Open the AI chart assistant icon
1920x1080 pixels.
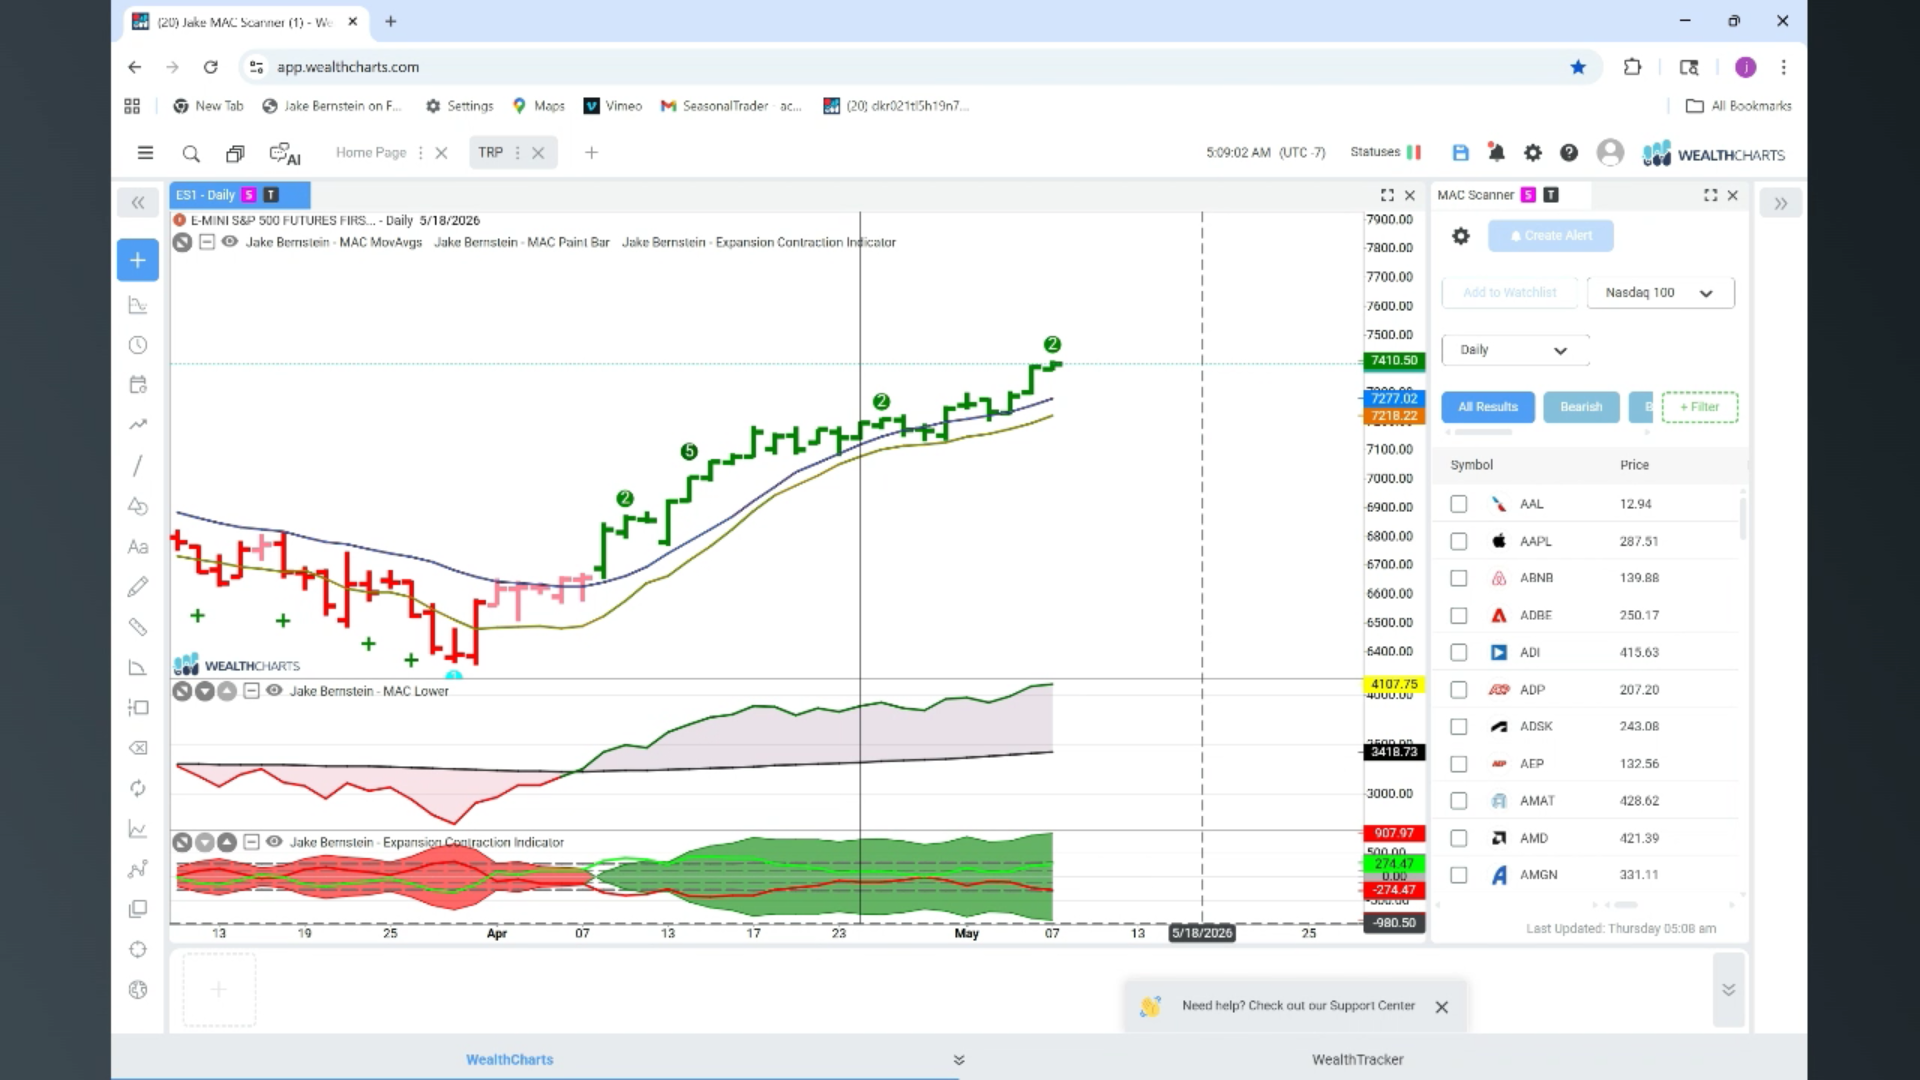pyautogui.click(x=285, y=154)
